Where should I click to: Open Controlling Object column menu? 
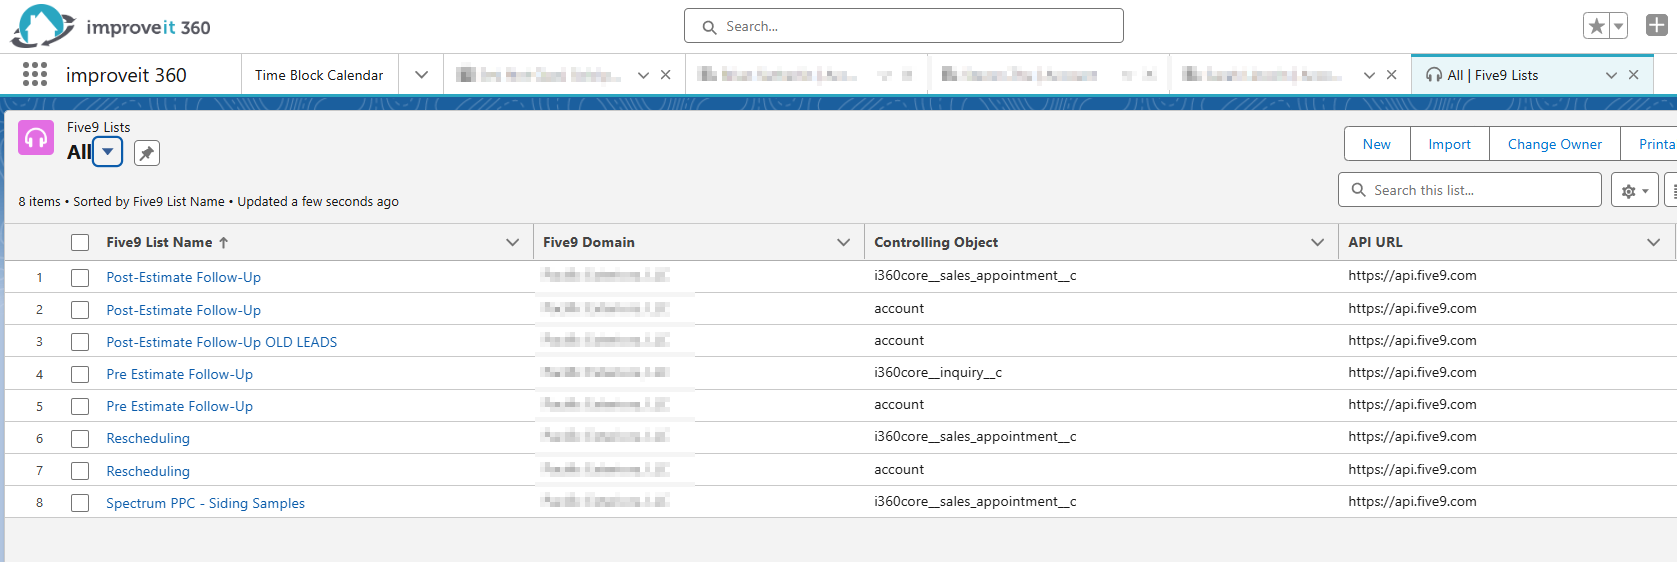(x=1317, y=242)
